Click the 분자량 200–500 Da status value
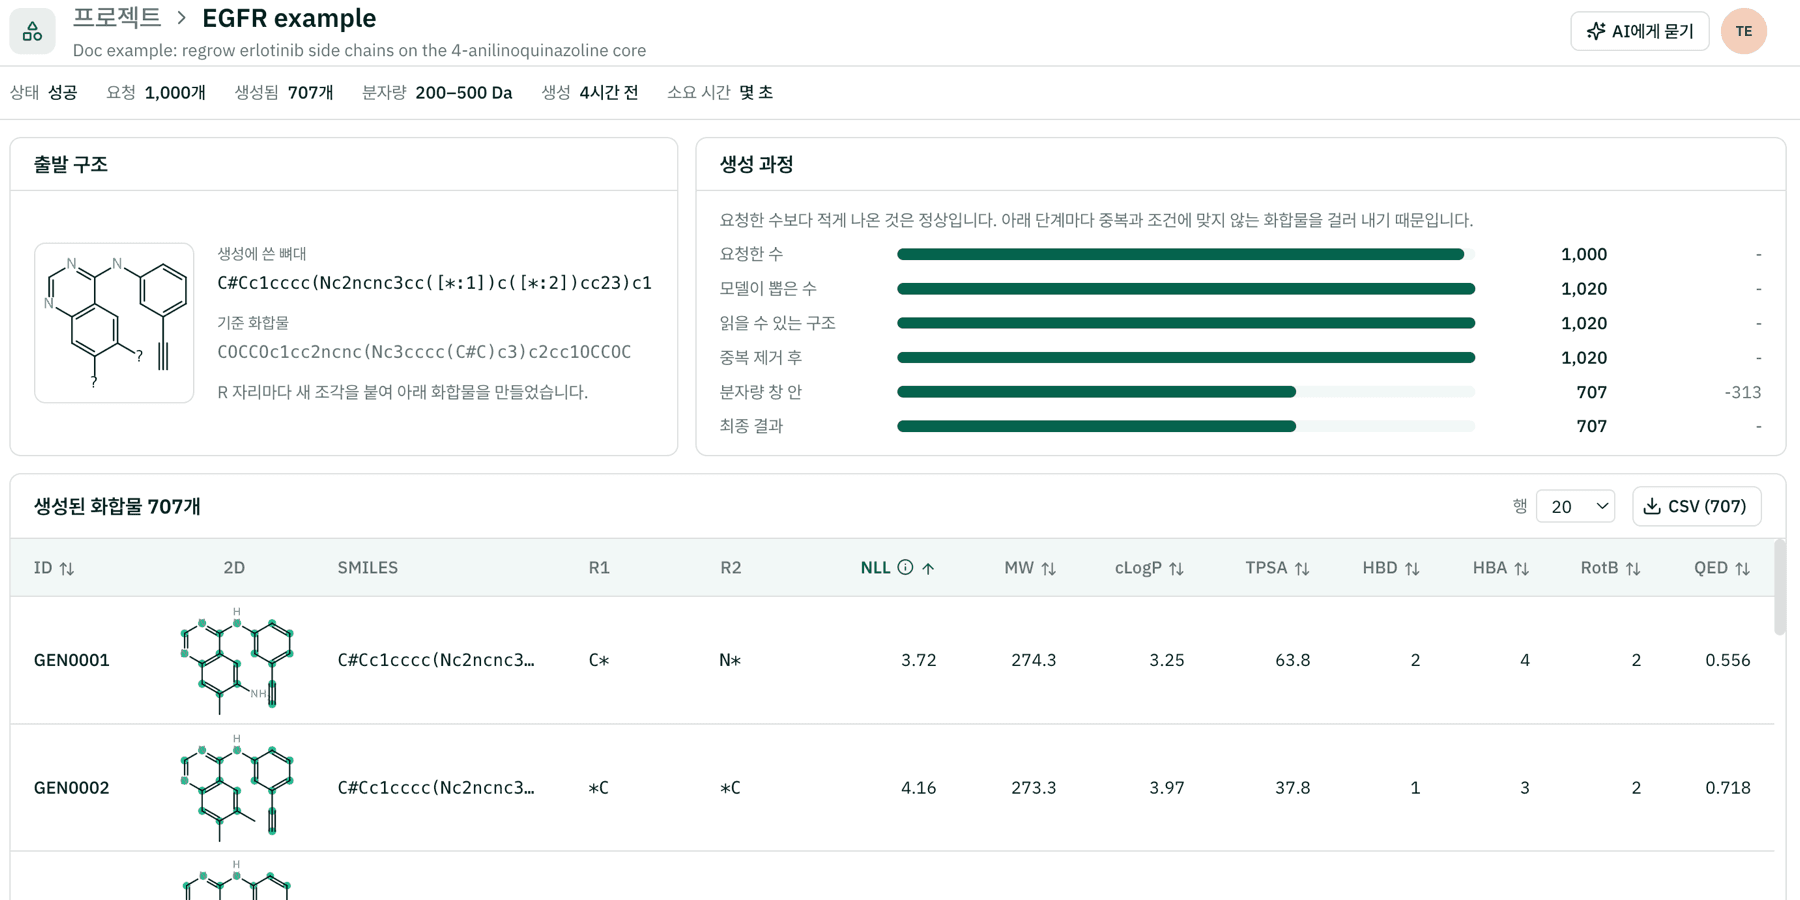This screenshot has width=1800, height=900. 463,93
